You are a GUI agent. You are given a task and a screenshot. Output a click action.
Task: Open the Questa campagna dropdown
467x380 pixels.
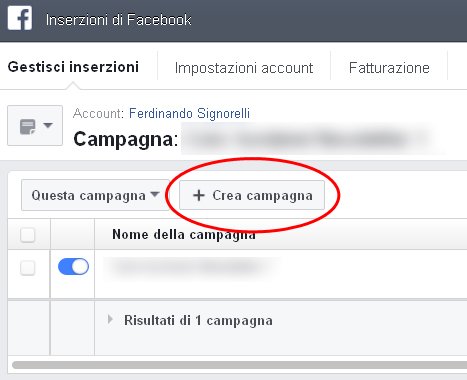pyautogui.click(x=95, y=195)
